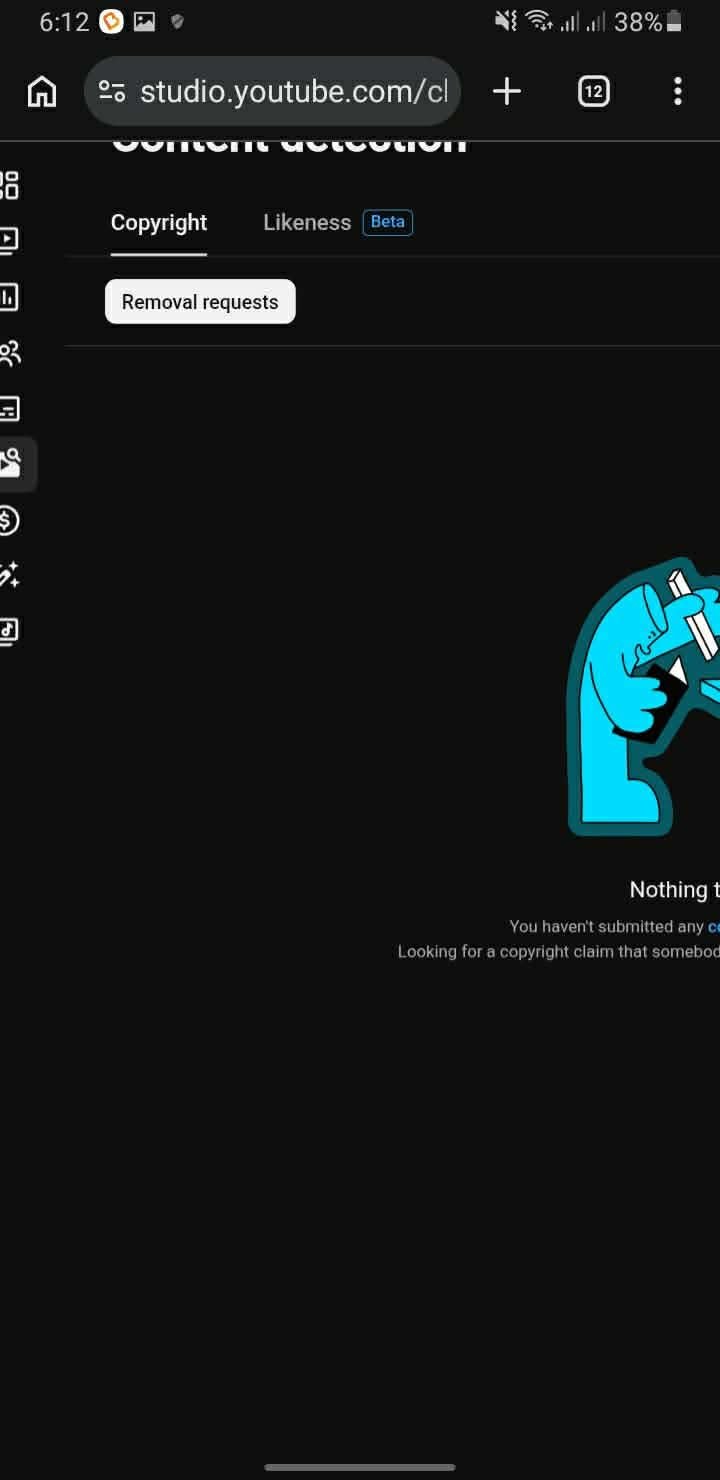Focus the studio.youtube.com address field
Screen dimensions: 720x1480
pos(273,92)
